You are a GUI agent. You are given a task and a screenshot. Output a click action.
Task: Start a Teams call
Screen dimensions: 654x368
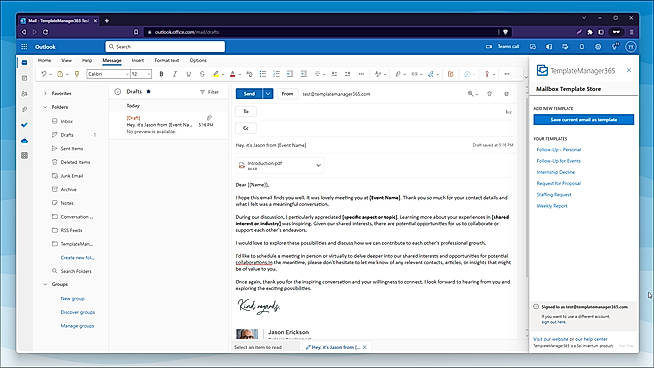503,47
